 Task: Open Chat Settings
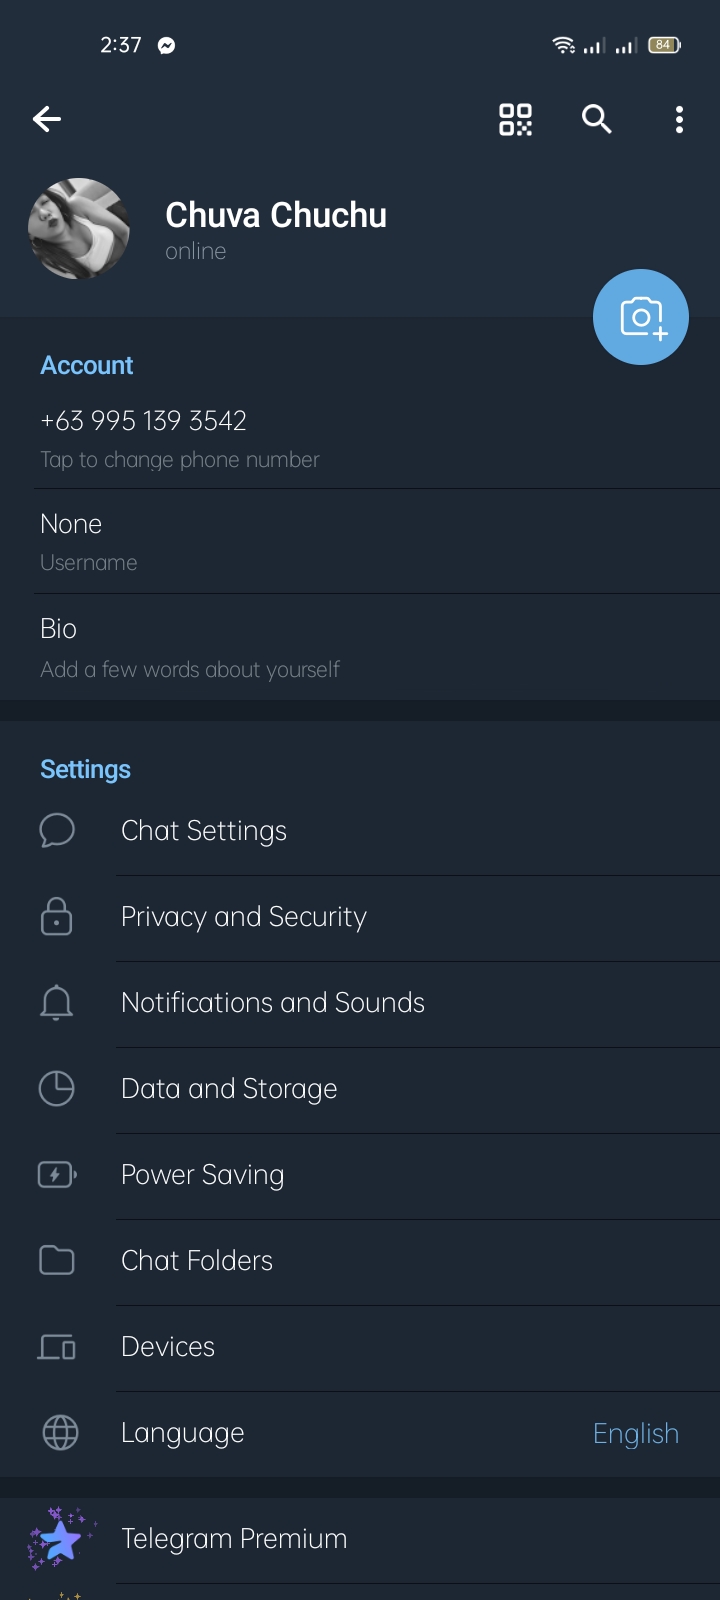pos(204,831)
